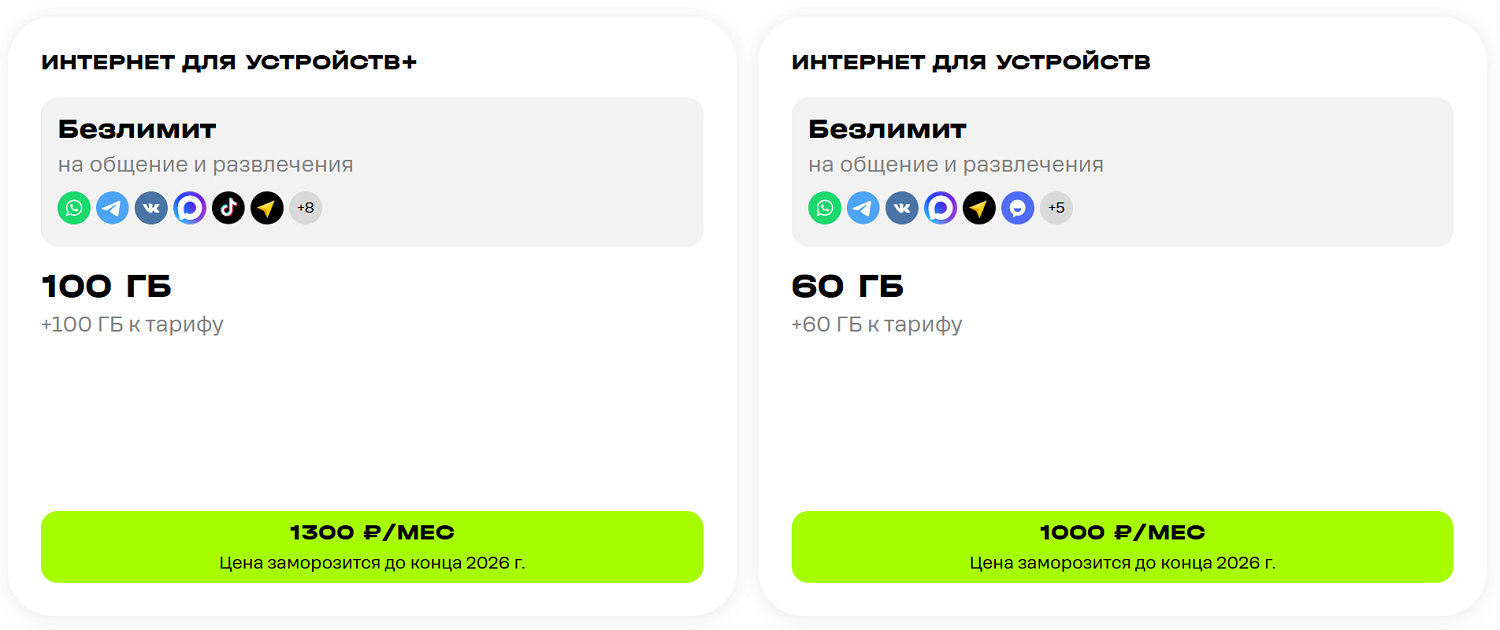Image resolution: width=1500 pixels, height=630 pixels.
Task: Click Yandex Navigator icon in the 1300 ₽ plan
Action: pyautogui.click(x=267, y=208)
